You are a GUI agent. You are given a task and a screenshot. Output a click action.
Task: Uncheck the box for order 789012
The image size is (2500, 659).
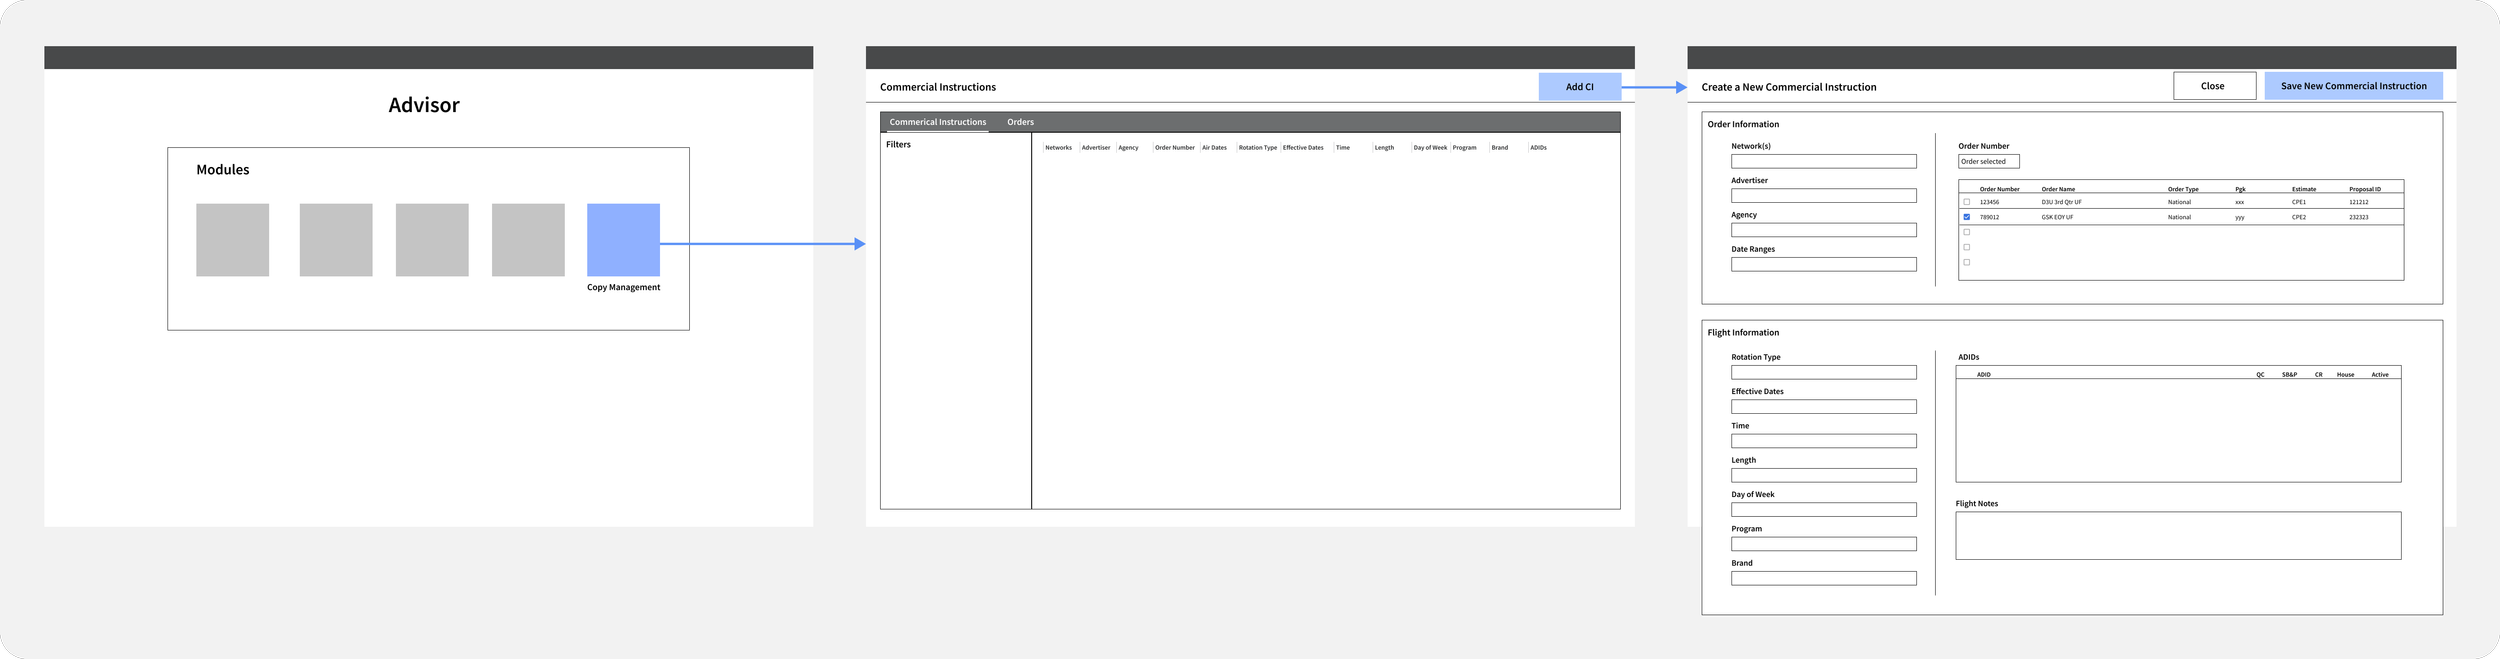pyautogui.click(x=1966, y=217)
